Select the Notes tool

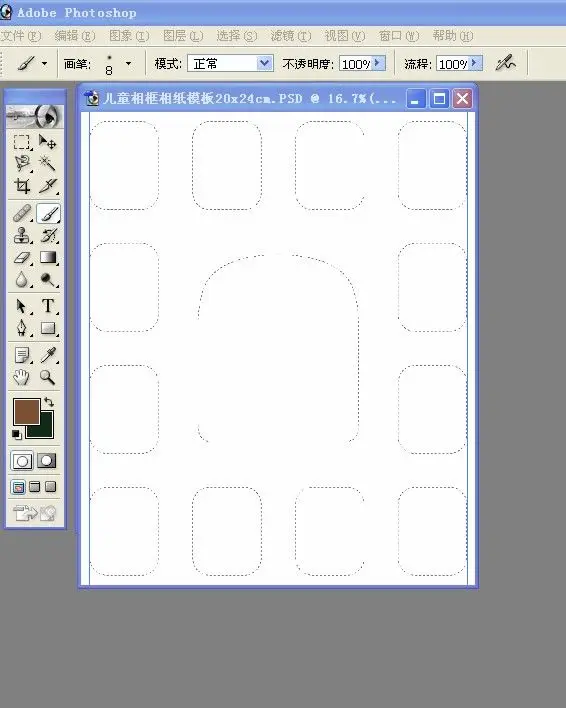22,355
